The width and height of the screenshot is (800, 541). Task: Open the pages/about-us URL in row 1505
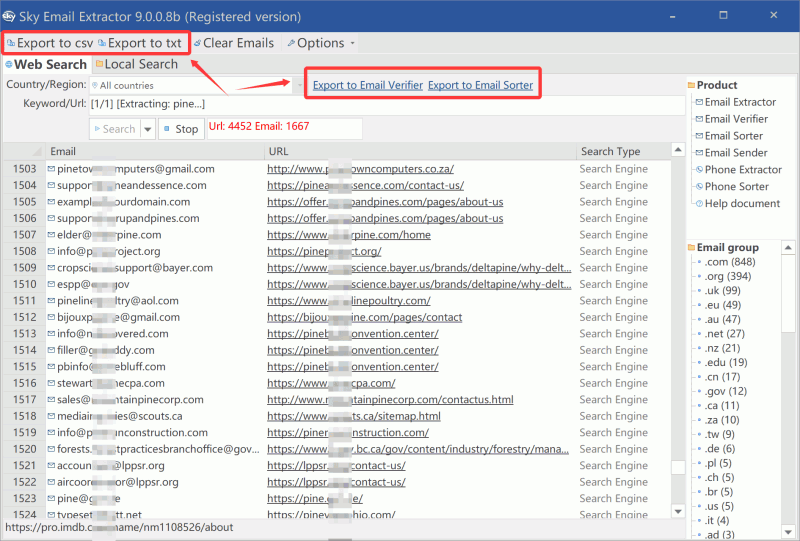[385, 202]
